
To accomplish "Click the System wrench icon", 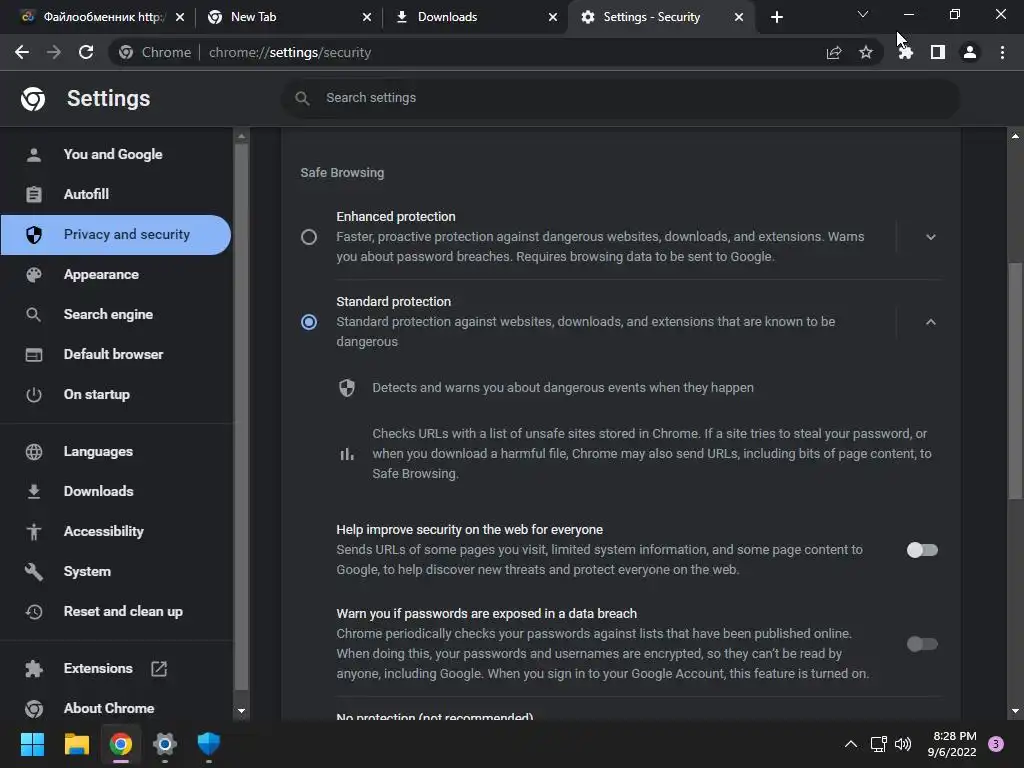I will tap(34, 571).
